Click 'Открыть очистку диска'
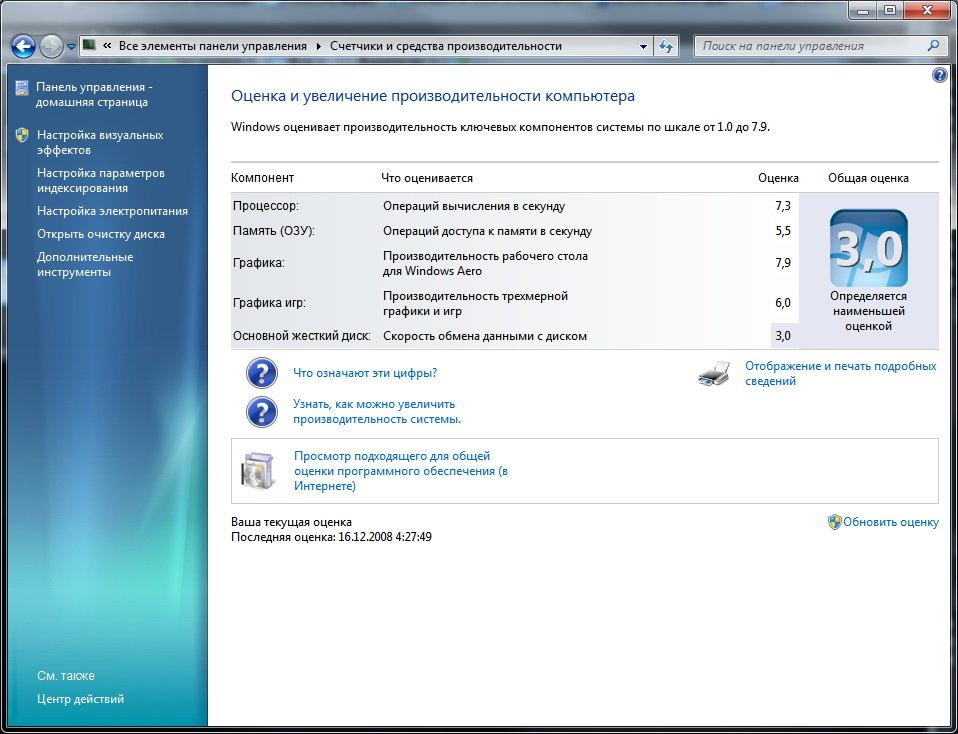The height and width of the screenshot is (734, 958). tap(101, 234)
